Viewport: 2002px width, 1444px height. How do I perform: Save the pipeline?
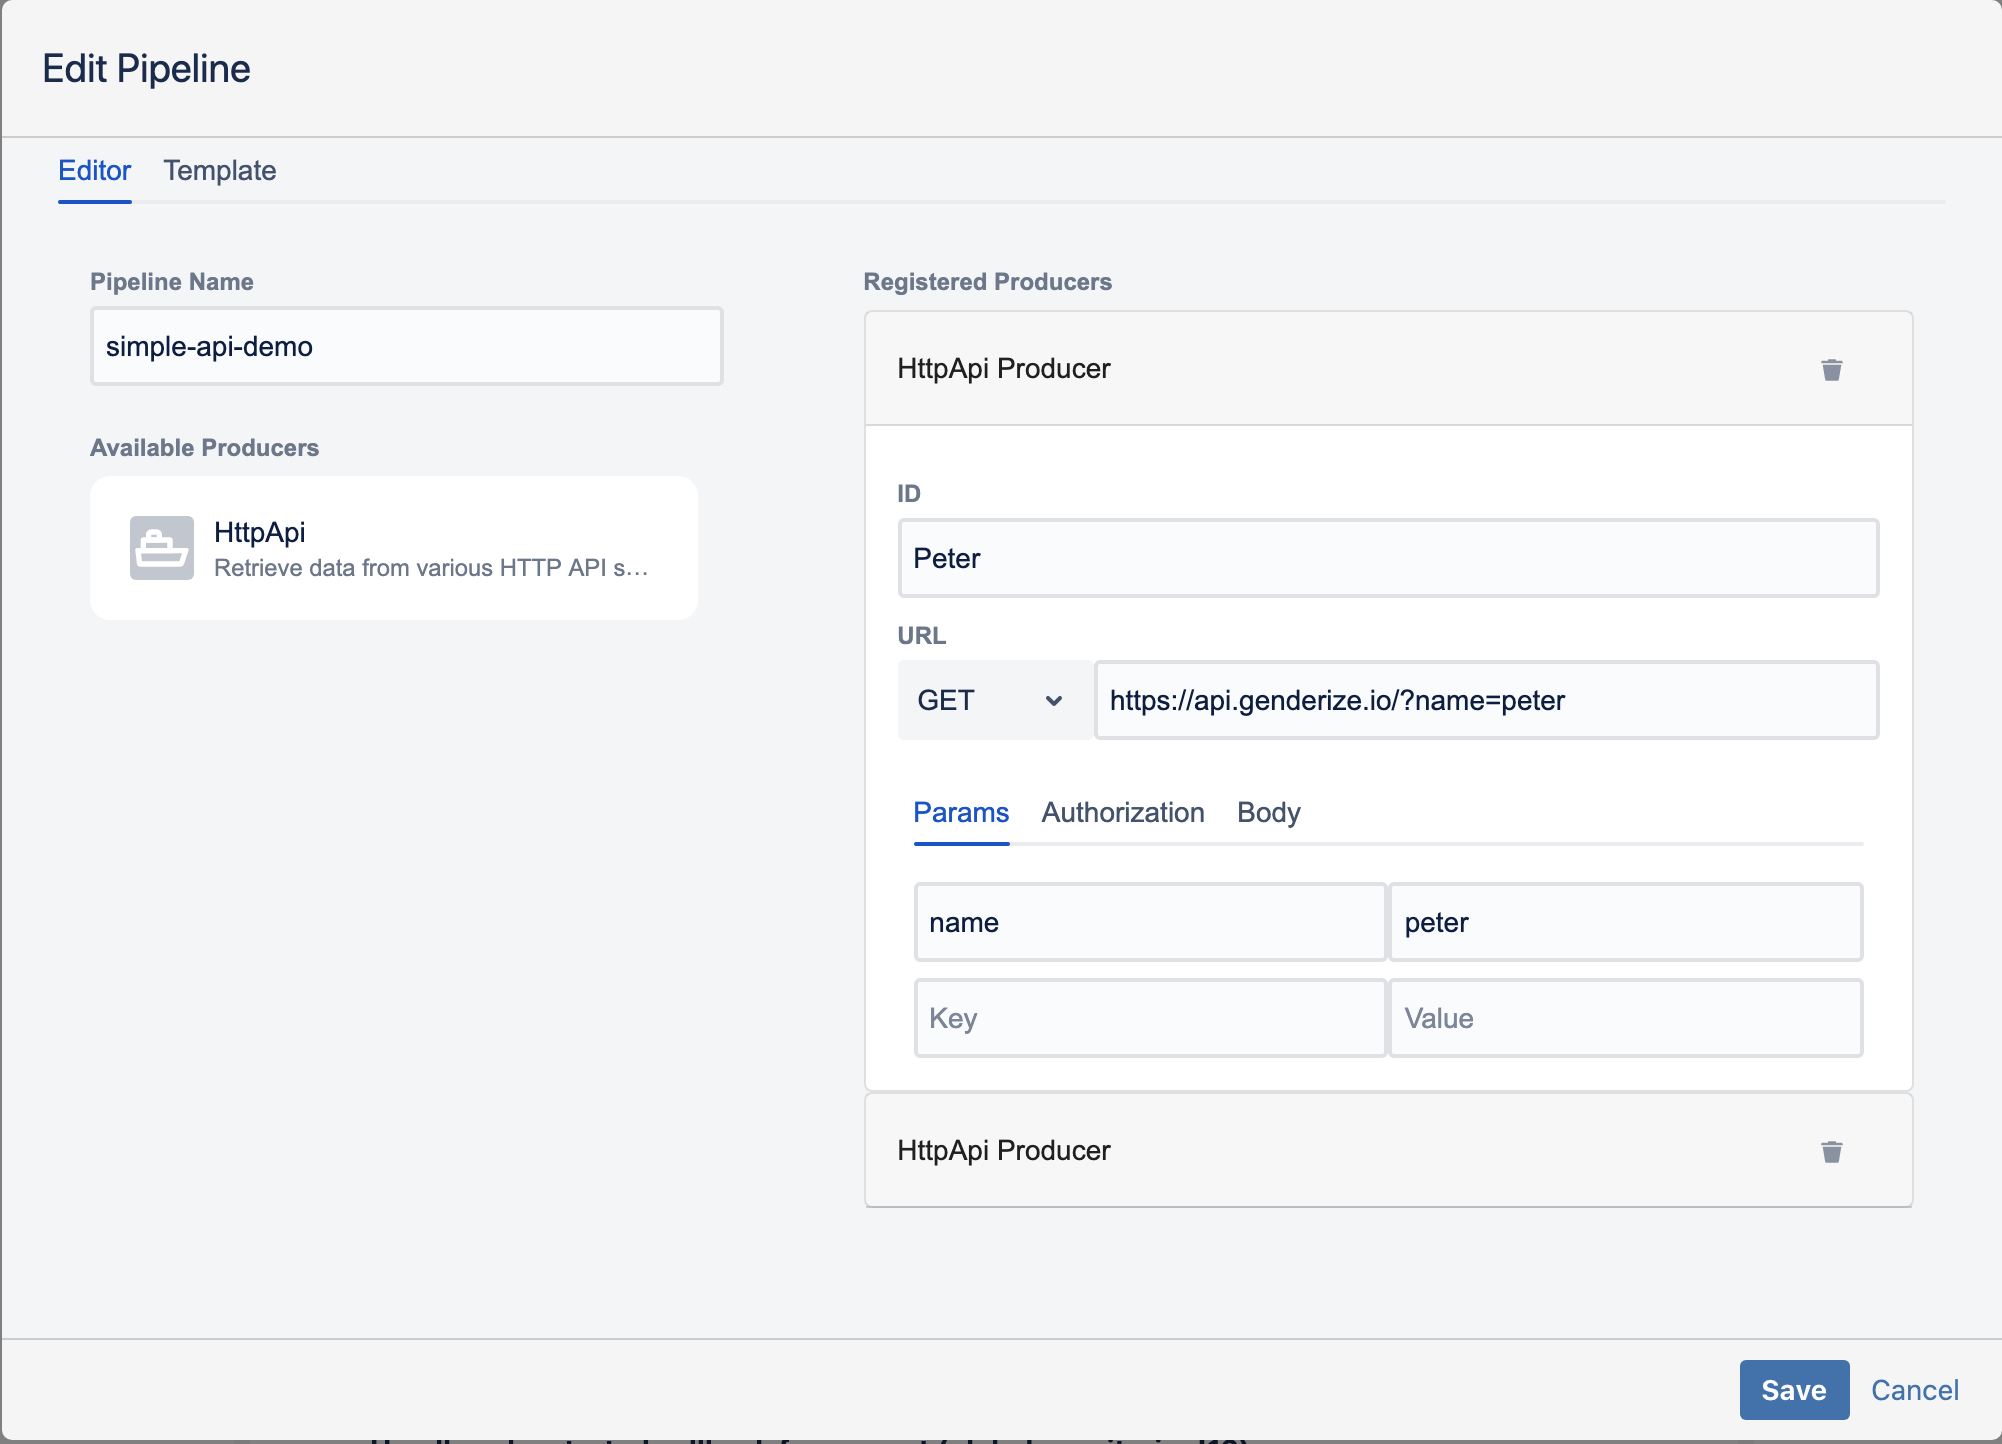(1793, 1390)
